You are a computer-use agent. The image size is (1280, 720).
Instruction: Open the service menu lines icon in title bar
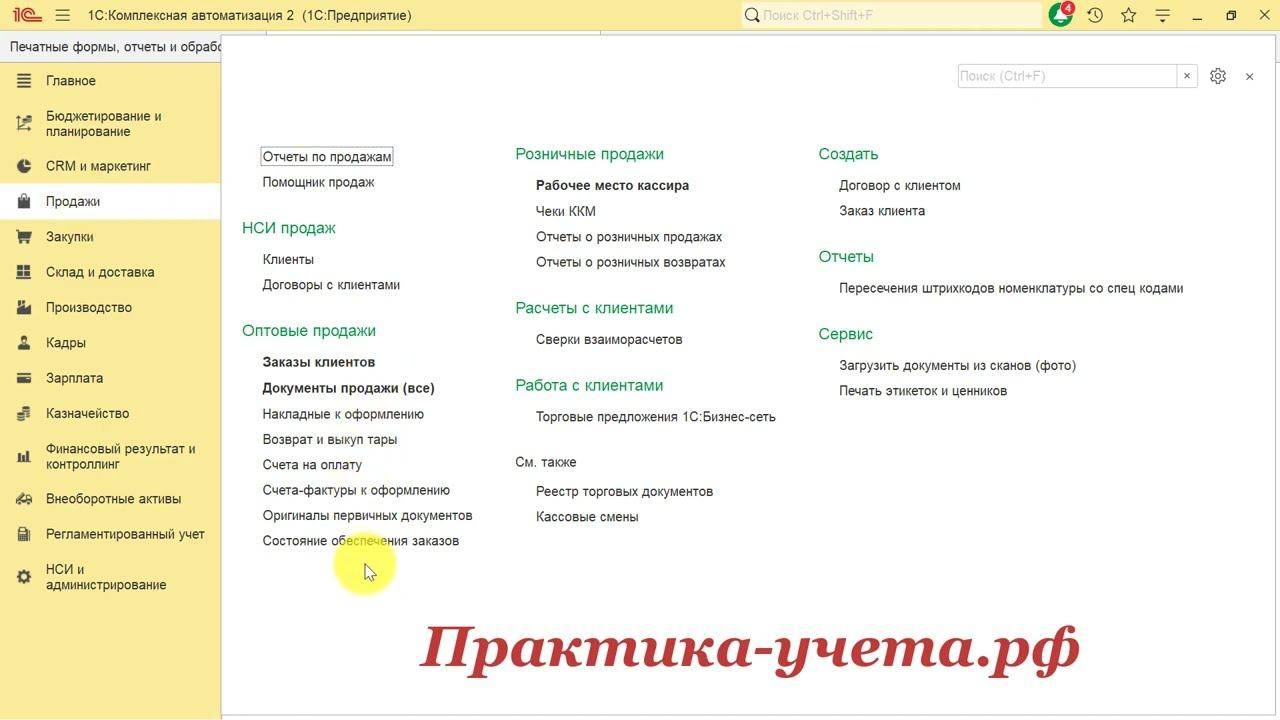(1162, 15)
